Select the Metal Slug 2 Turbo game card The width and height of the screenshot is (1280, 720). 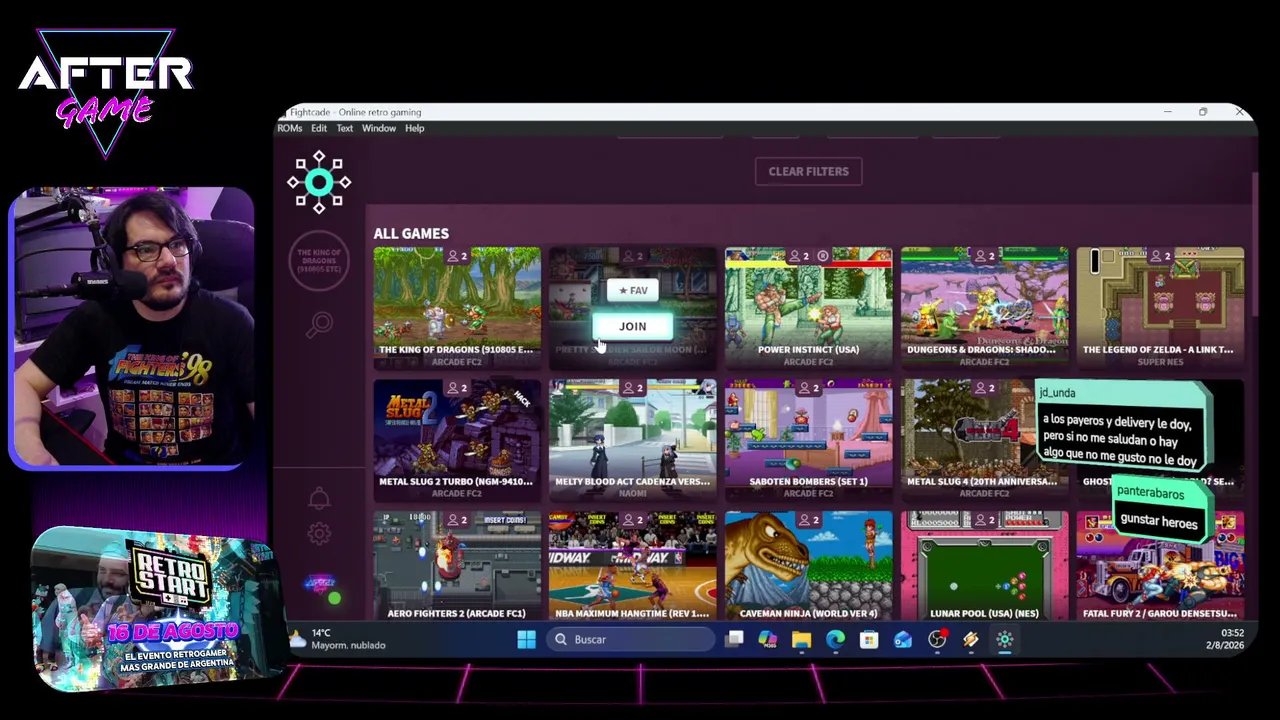tap(457, 439)
